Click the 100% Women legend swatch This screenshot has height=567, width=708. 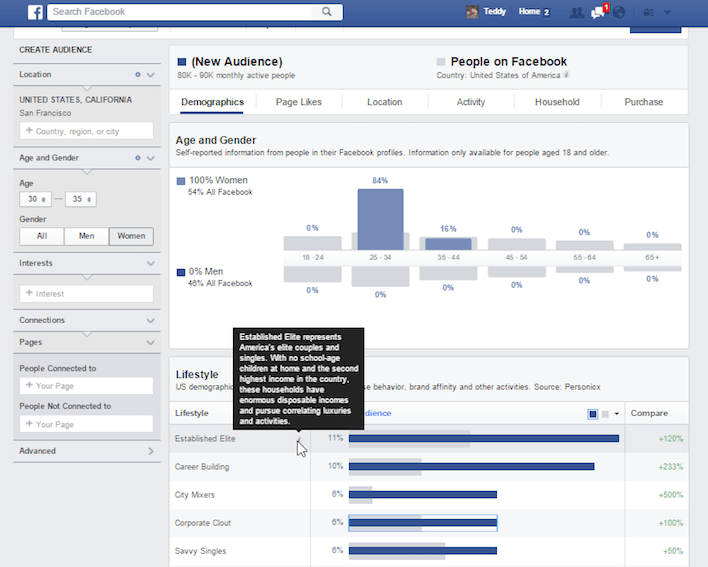pos(181,181)
